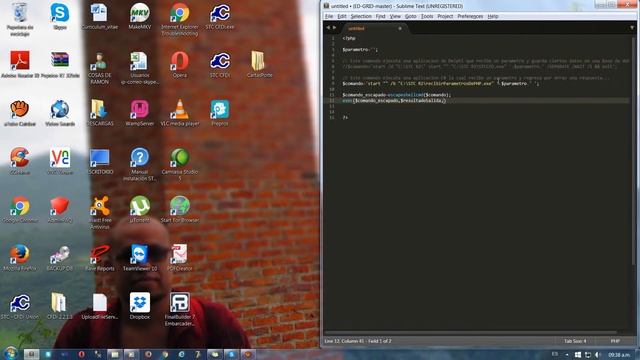Change PHP syntax selector in status bar

pyautogui.click(x=615, y=341)
